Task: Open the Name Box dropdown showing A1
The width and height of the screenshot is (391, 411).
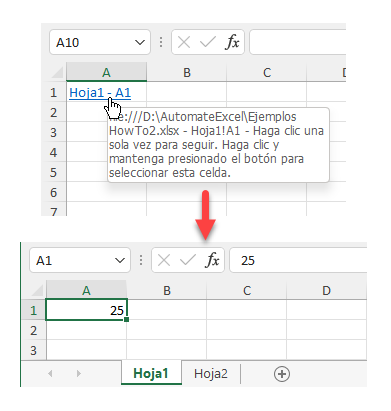Action: [x=120, y=260]
